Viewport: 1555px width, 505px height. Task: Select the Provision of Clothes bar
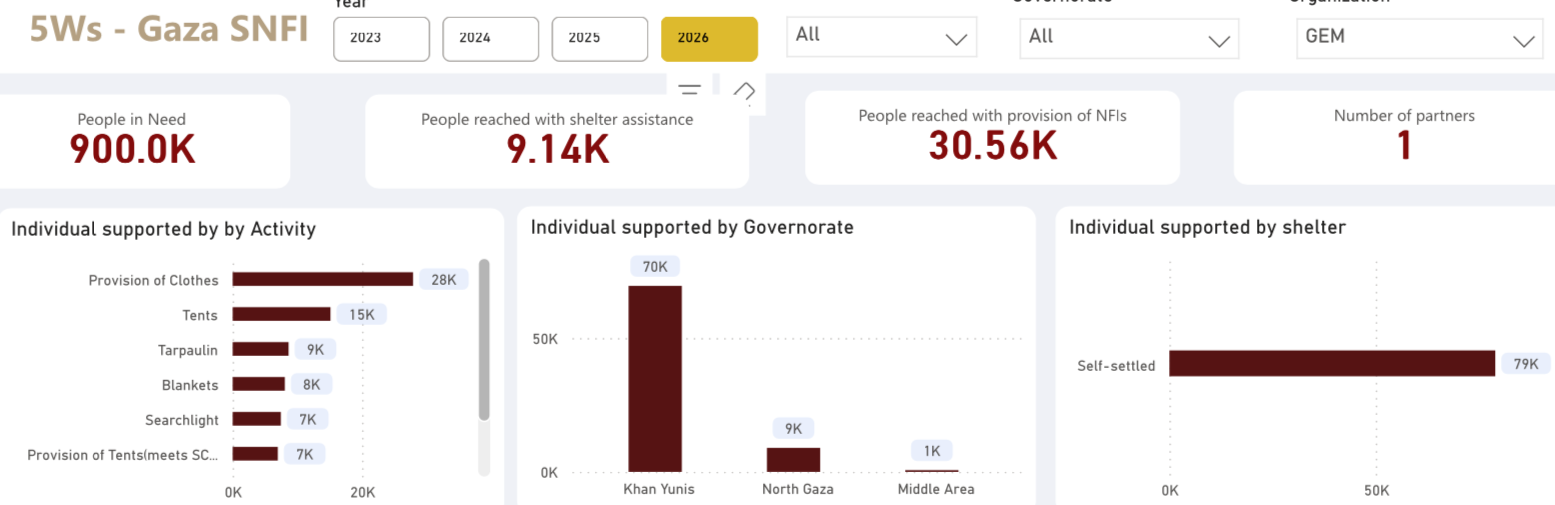[322, 279]
